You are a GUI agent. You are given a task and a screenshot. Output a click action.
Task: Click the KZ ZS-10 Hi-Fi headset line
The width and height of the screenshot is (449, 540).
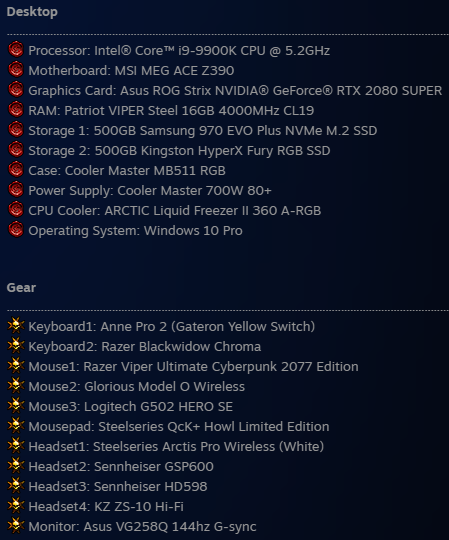point(106,506)
